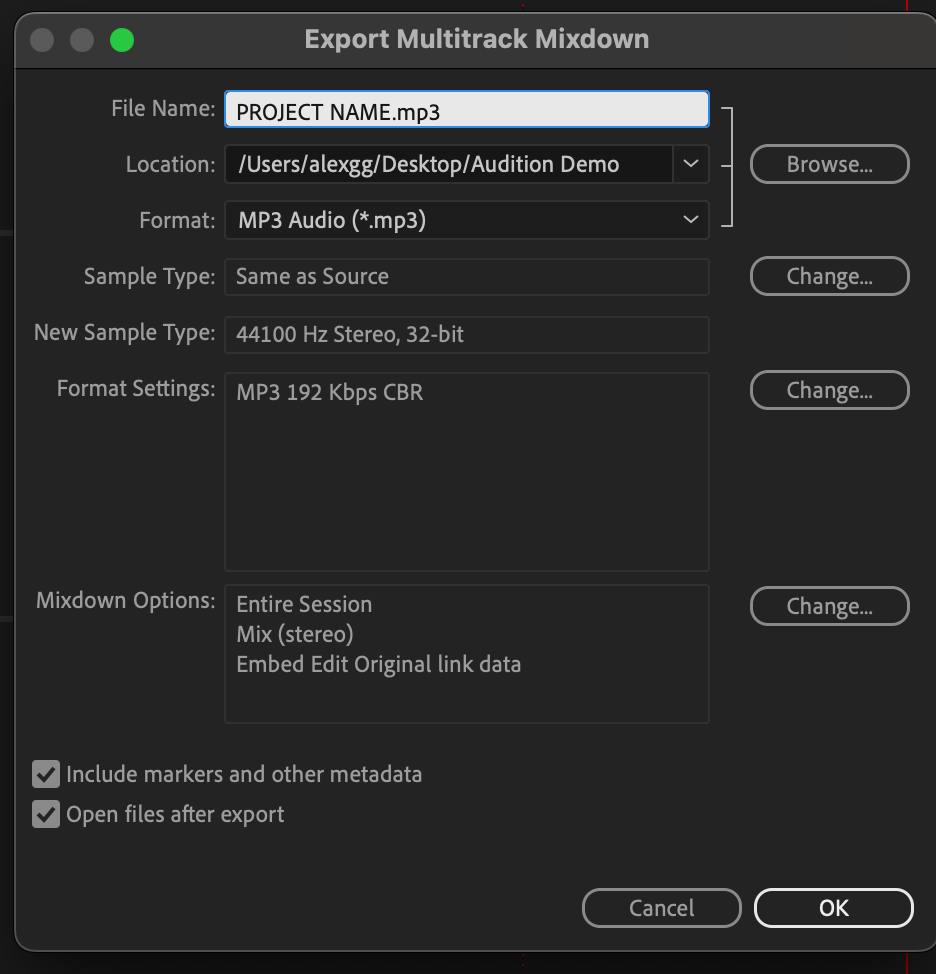The height and width of the screenshot is (974, 936).
Task: Click the Same as Source sample type field
Action: coord(466,277)
